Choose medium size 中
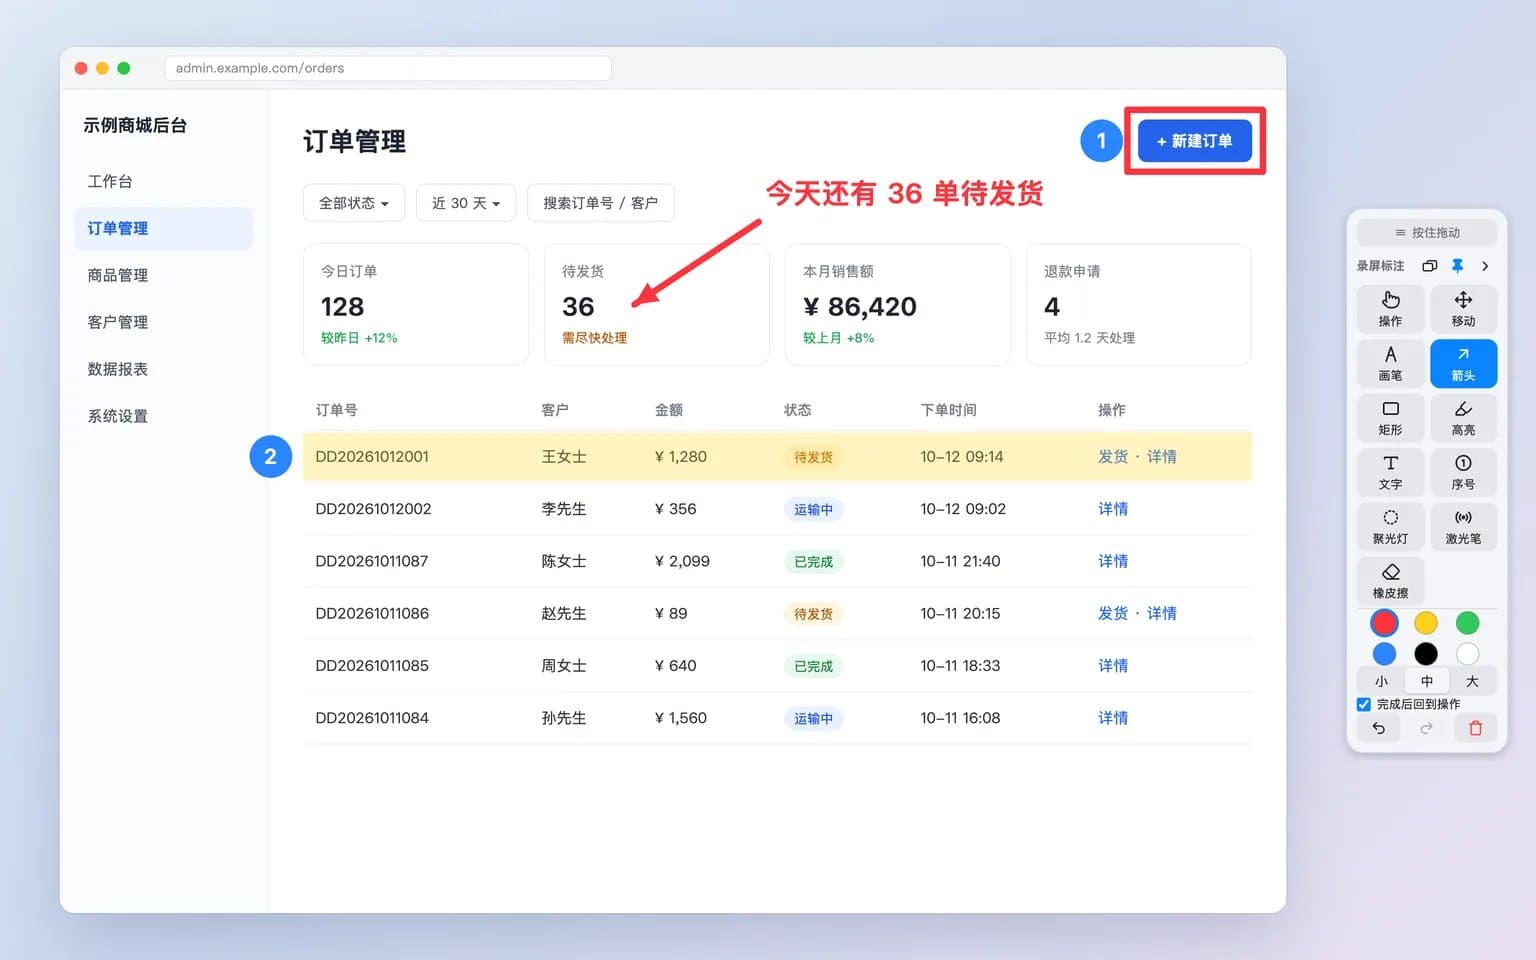The image size is (1536, 960). (1427, 681)
